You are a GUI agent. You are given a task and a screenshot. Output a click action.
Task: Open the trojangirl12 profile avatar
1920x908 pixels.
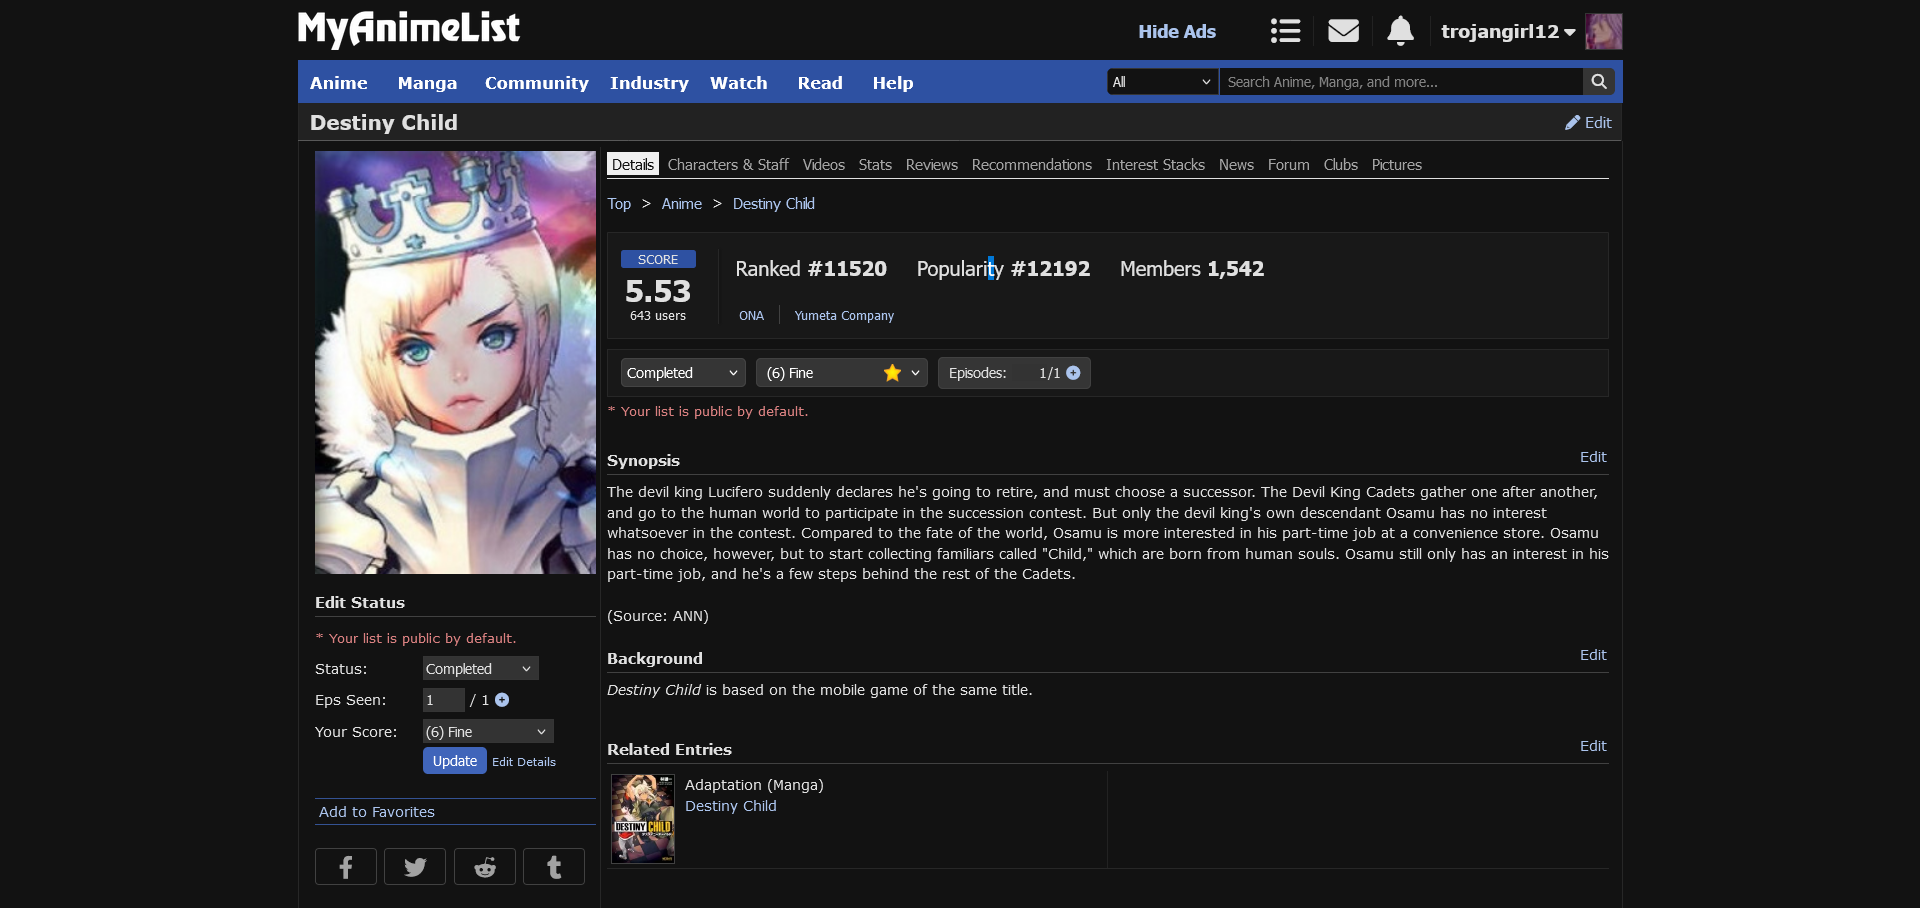coord(1604,31)
